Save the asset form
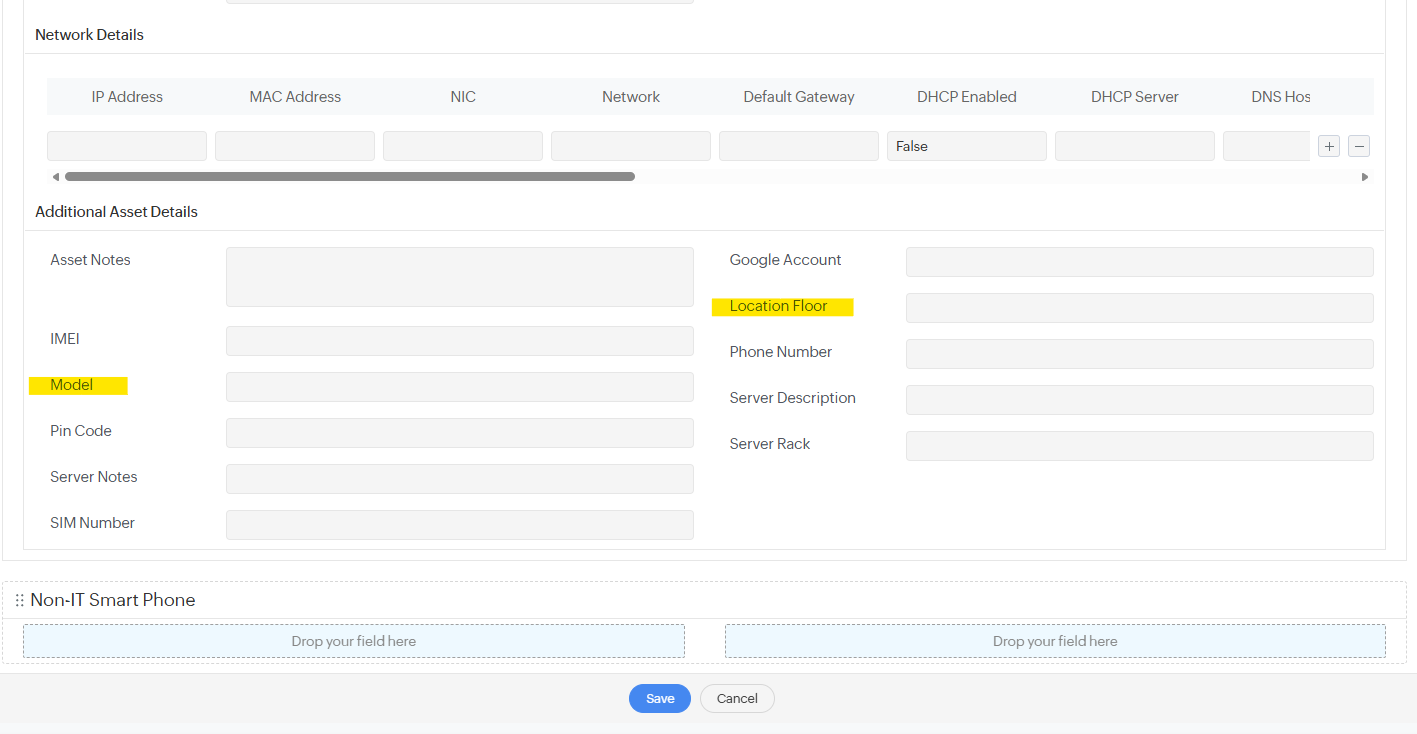1417x734 pixels. coord(660,698)
